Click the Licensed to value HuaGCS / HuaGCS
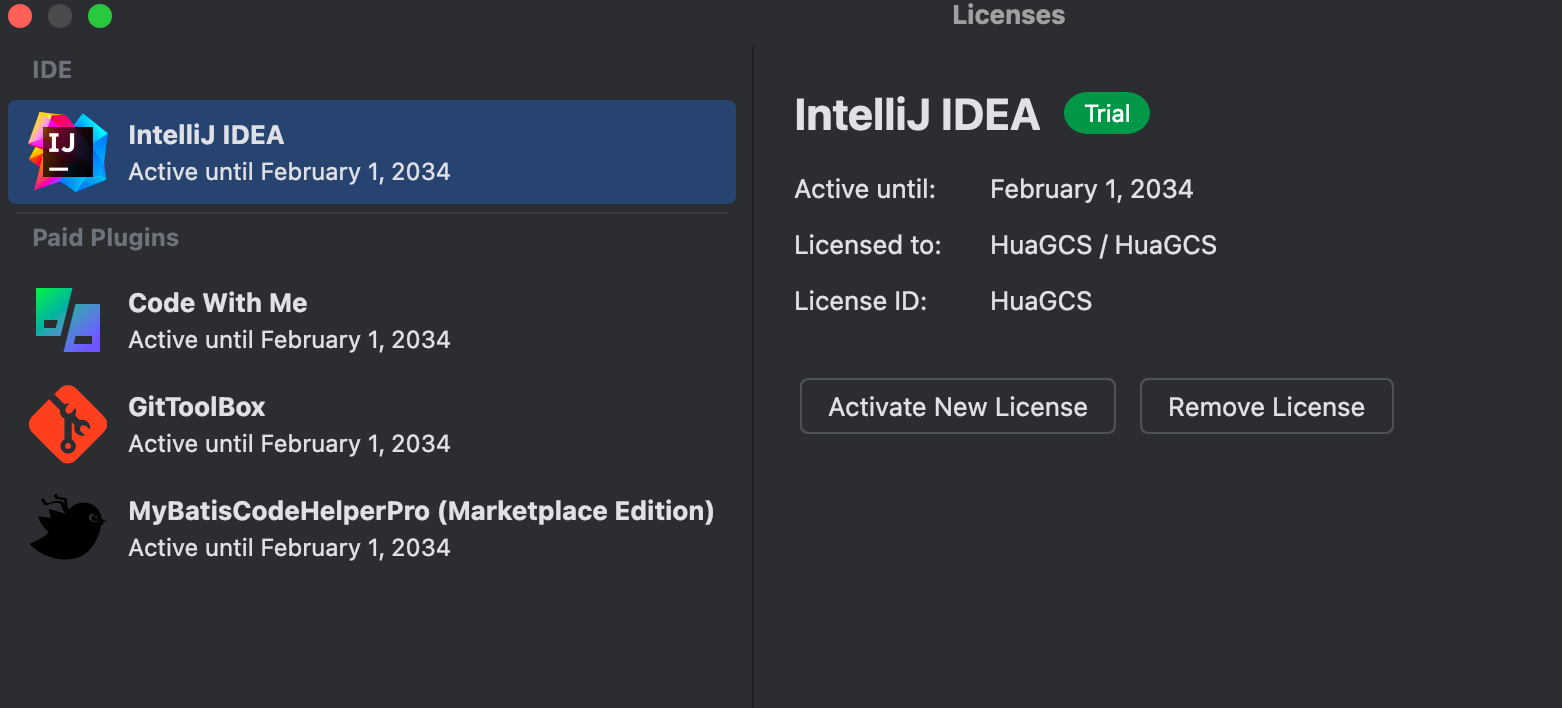The image size is (1562, 708). 1103,245
